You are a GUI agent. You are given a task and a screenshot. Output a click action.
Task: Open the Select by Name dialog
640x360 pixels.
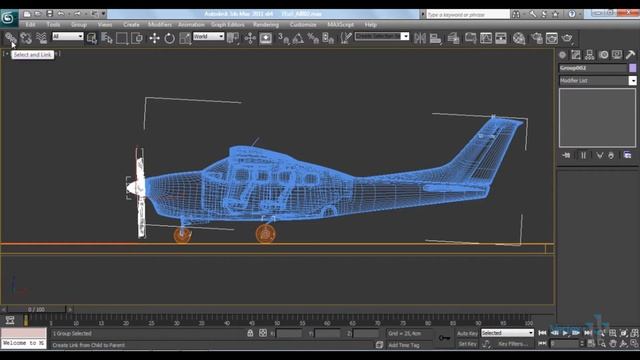[107, 38]
